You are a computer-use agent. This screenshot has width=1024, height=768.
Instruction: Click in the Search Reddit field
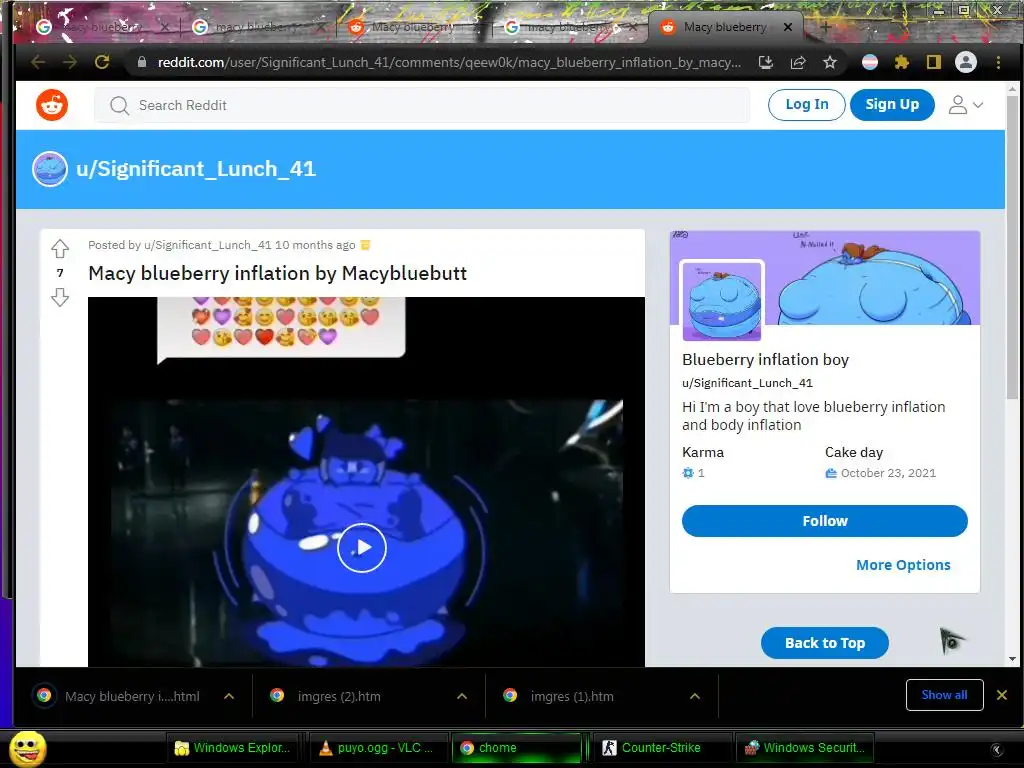422,105
